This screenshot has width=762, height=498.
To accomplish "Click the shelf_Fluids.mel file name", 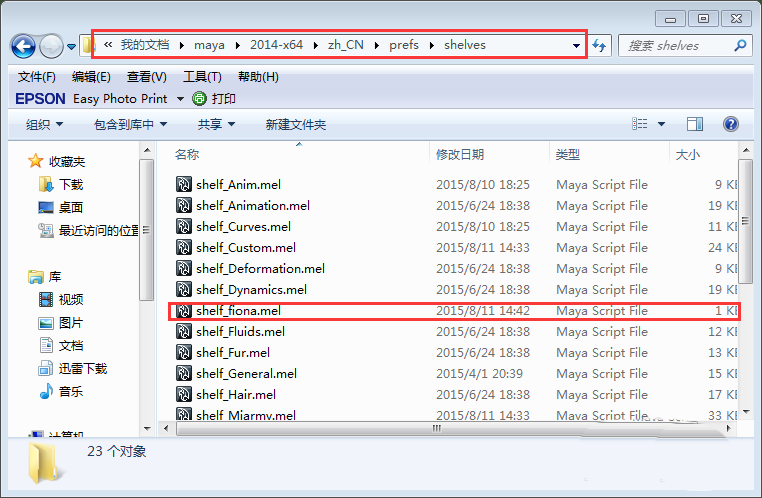I will click(240, 331).
